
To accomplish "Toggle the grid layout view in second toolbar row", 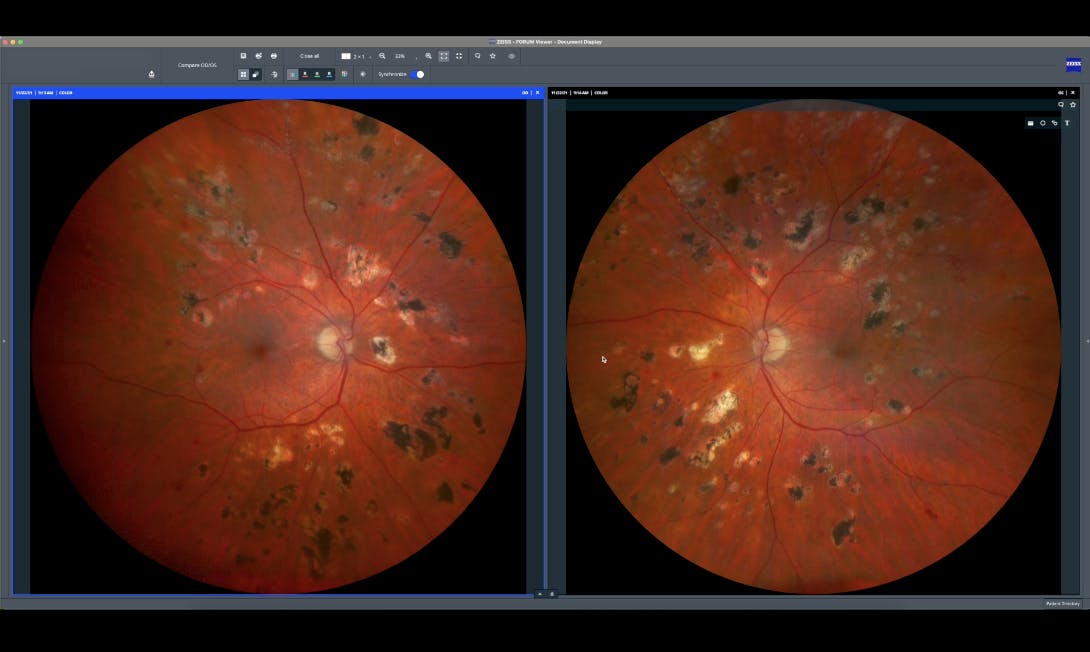I will 242,73.
